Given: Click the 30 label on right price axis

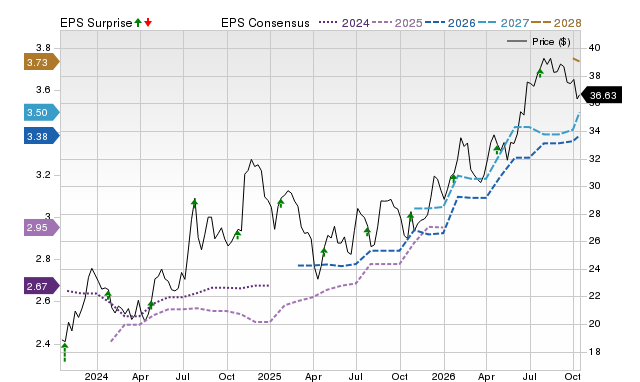Looking at the screenshot, I should point(594,186).
